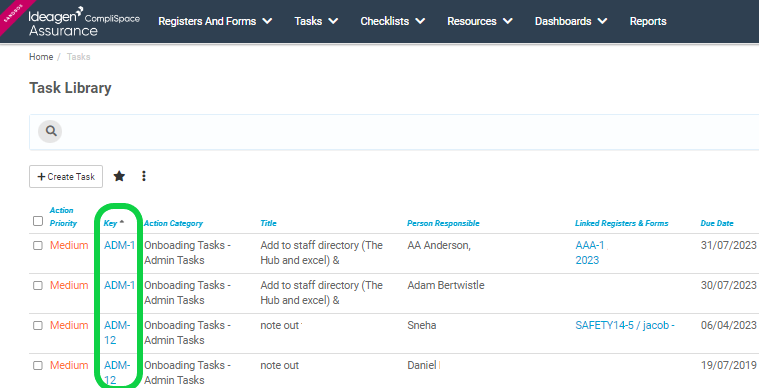Viewport: 759px width, 388px height.
Task: Click due date 06/04/2023
Action: (729, 325)
